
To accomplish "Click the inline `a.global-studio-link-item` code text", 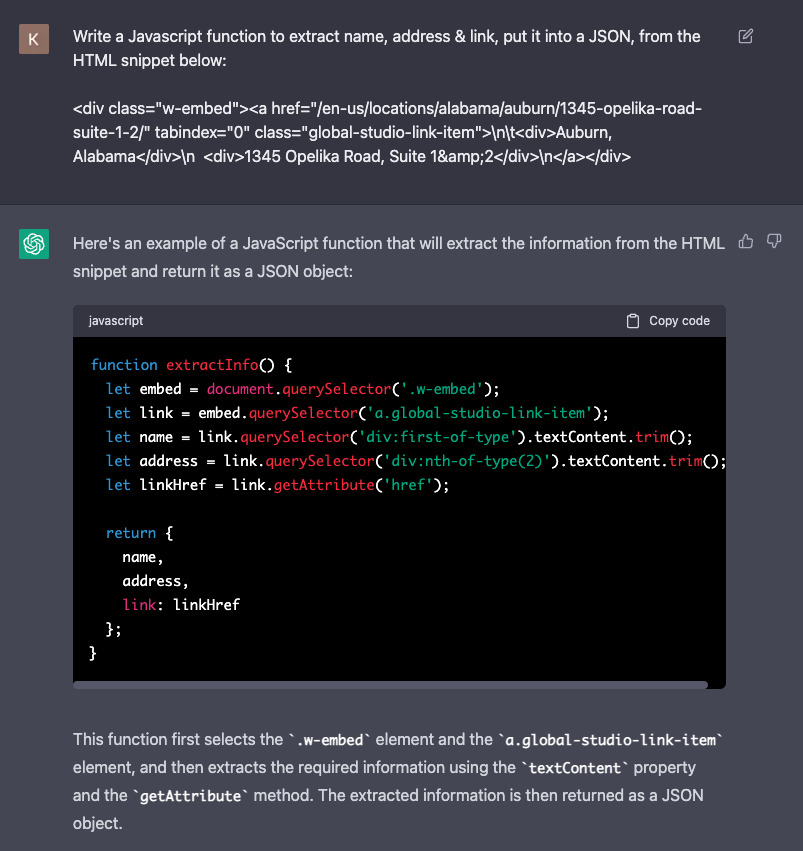I will [610, 740].
